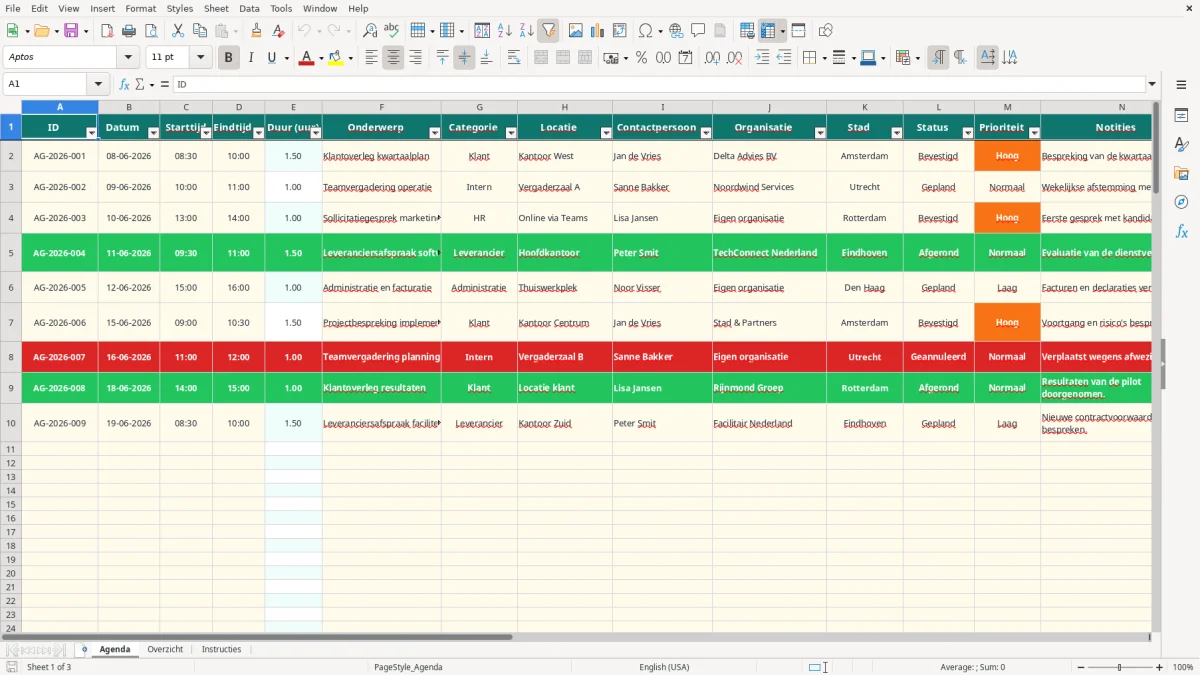The width and height of the screenshot is (1200, 675).
Task: Click the horizontal scrollbar thumb
Action: tap(257, 636)
